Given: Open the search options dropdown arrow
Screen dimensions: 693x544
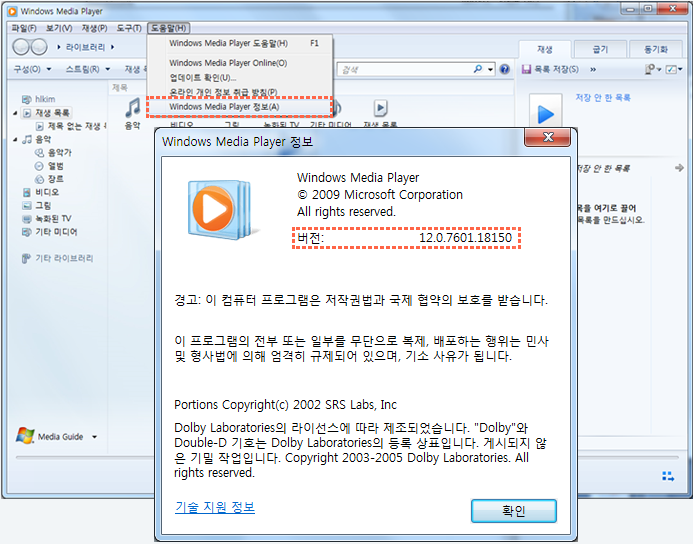Looking at the screenshot, I should click(x=490, y=69).
